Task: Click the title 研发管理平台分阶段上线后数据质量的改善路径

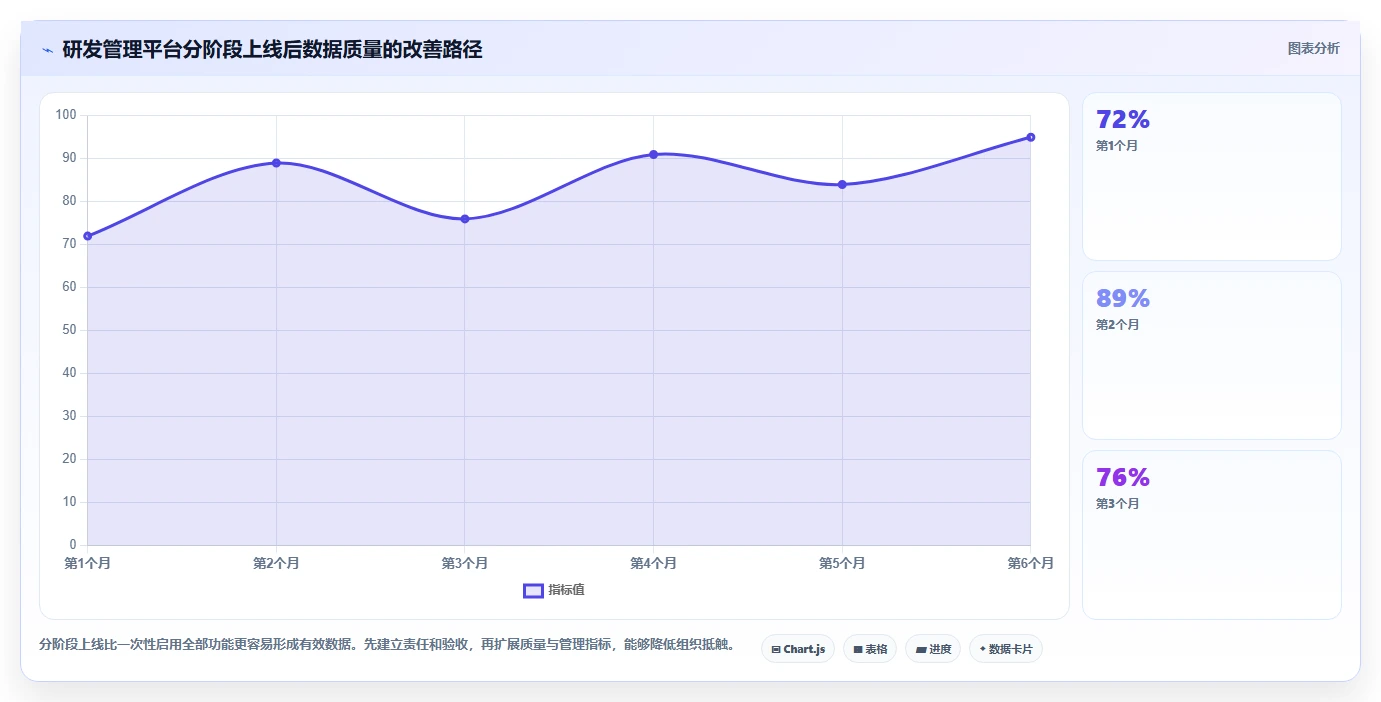Action: pos(272,50)
